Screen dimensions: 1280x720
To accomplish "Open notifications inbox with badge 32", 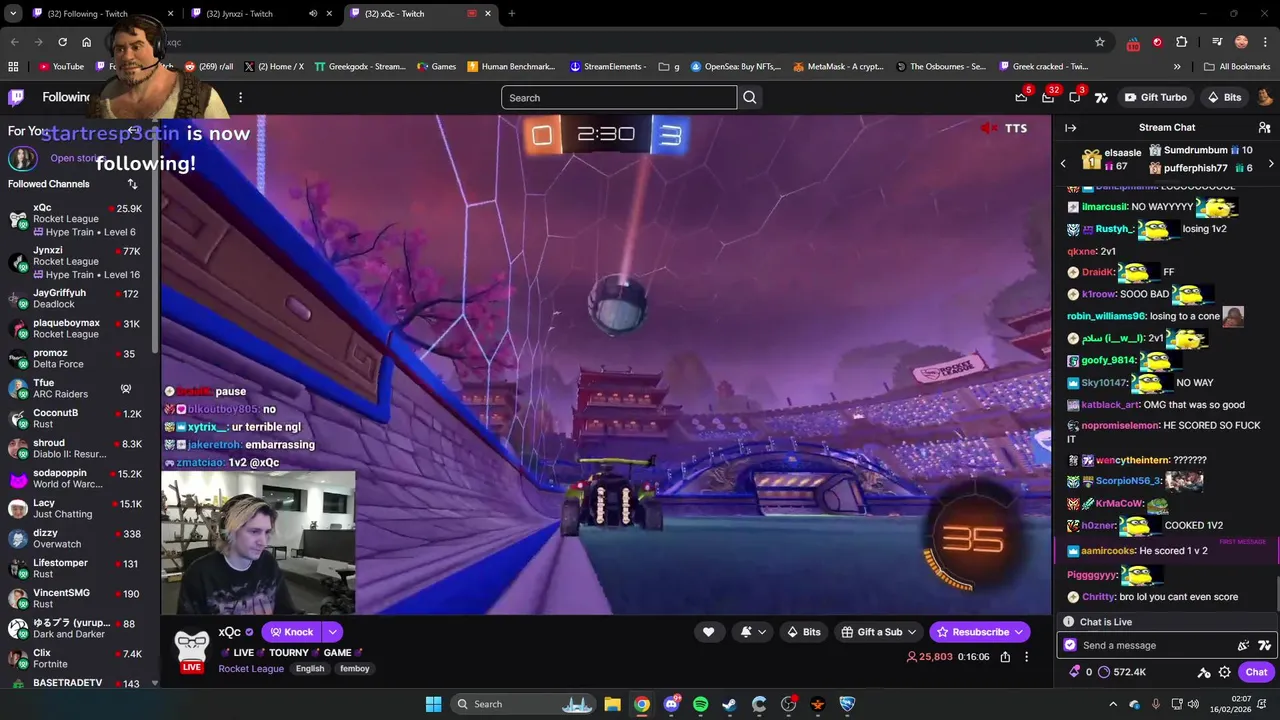I will (1048, 97).
